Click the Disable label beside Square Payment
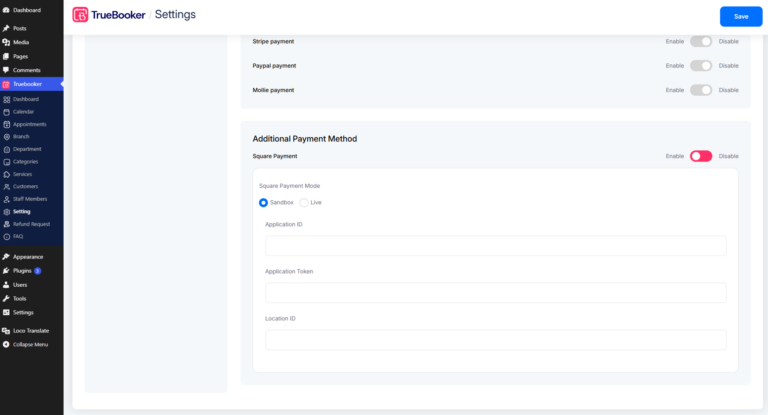 728,156
